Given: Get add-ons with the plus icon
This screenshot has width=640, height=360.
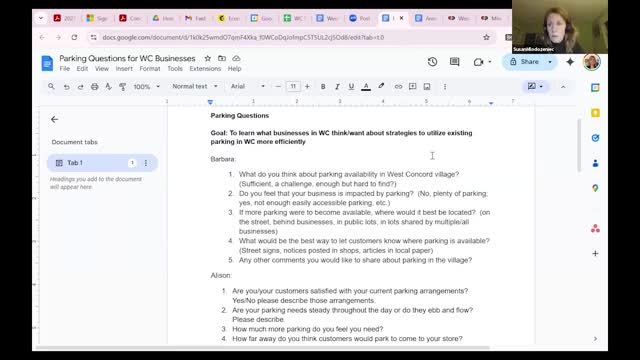Looking at the screenshot, I should coord(595,253).
